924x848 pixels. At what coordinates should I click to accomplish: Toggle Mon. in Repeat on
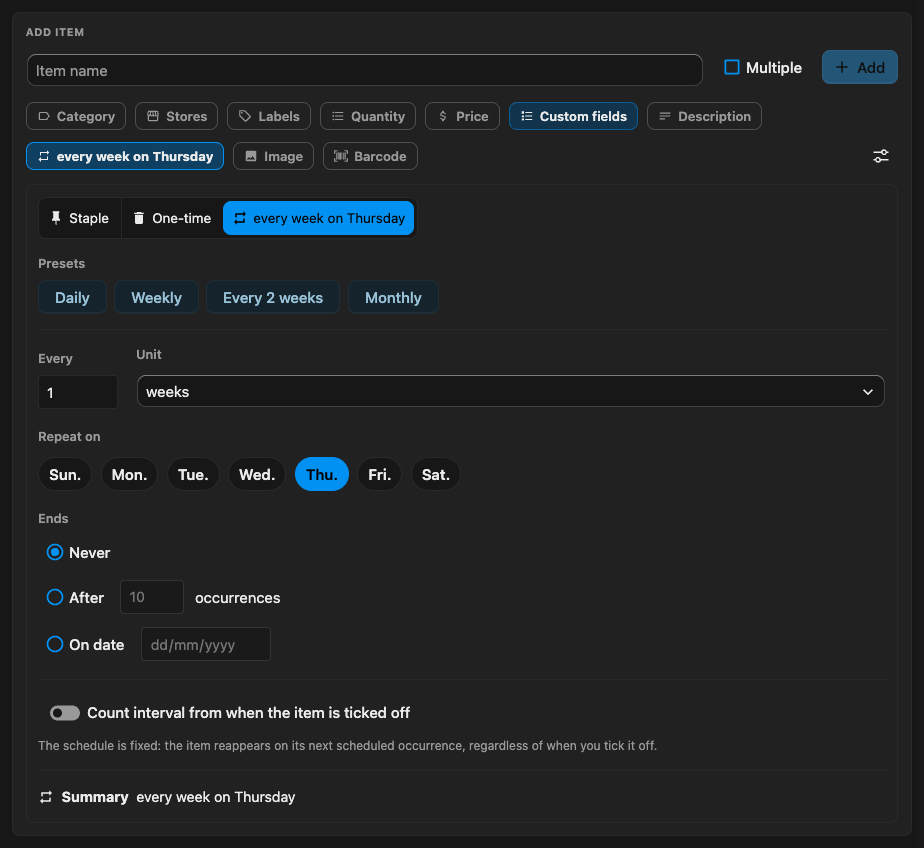(130, 474)
